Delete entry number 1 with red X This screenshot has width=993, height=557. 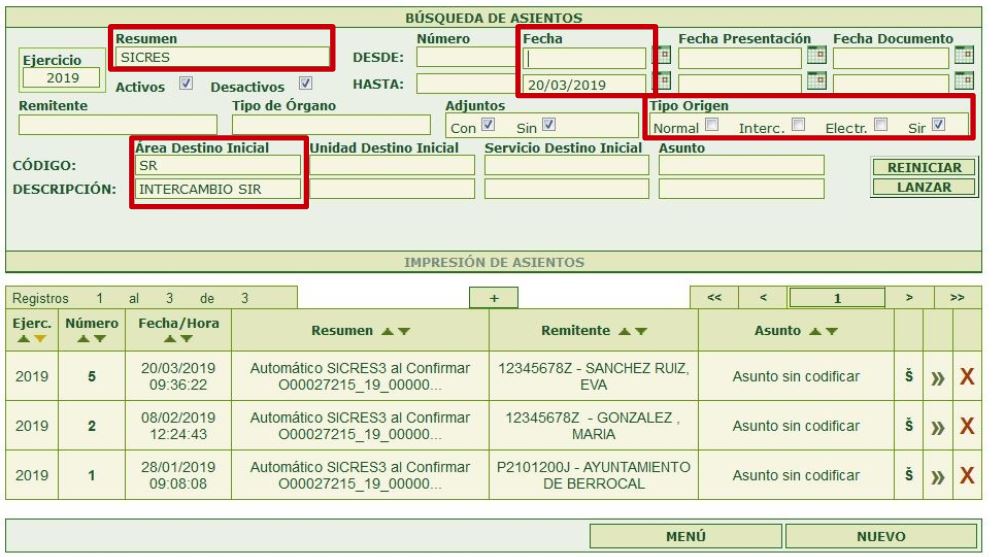coord(967,476)
